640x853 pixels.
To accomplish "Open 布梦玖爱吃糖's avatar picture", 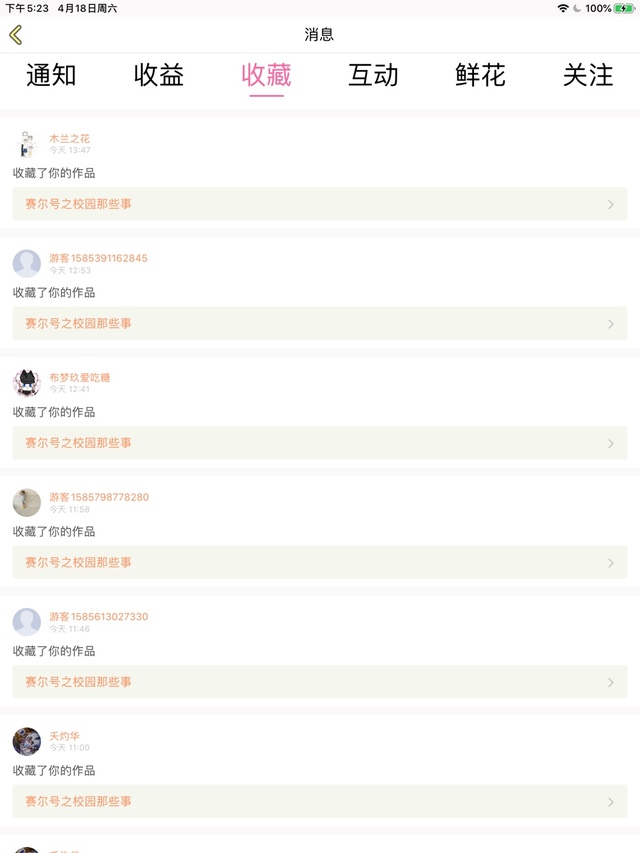I will tap(27, 383).
